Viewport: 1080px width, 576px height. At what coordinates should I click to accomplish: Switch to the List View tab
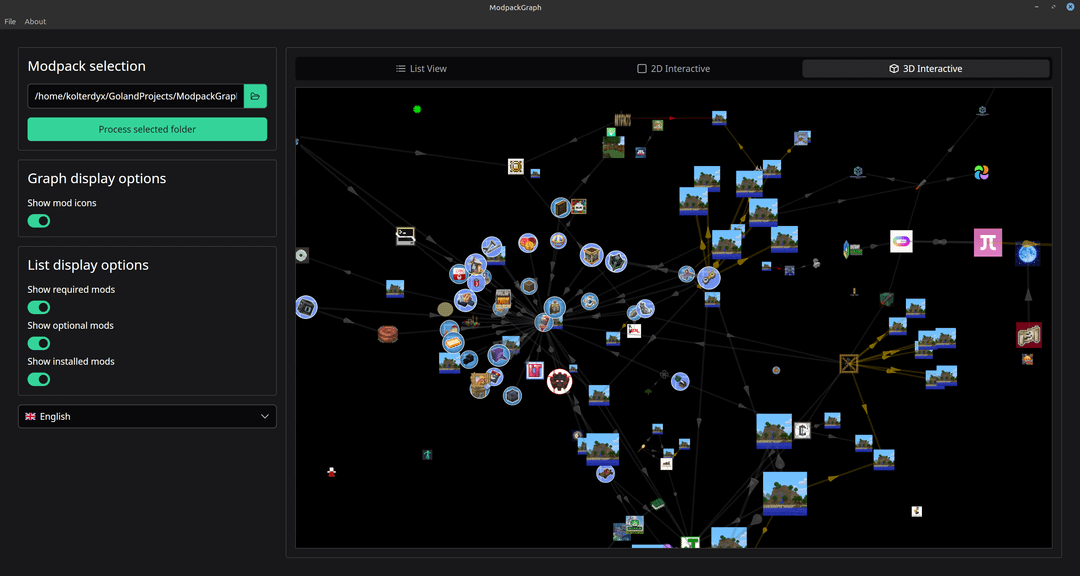[x=421, y=69]
